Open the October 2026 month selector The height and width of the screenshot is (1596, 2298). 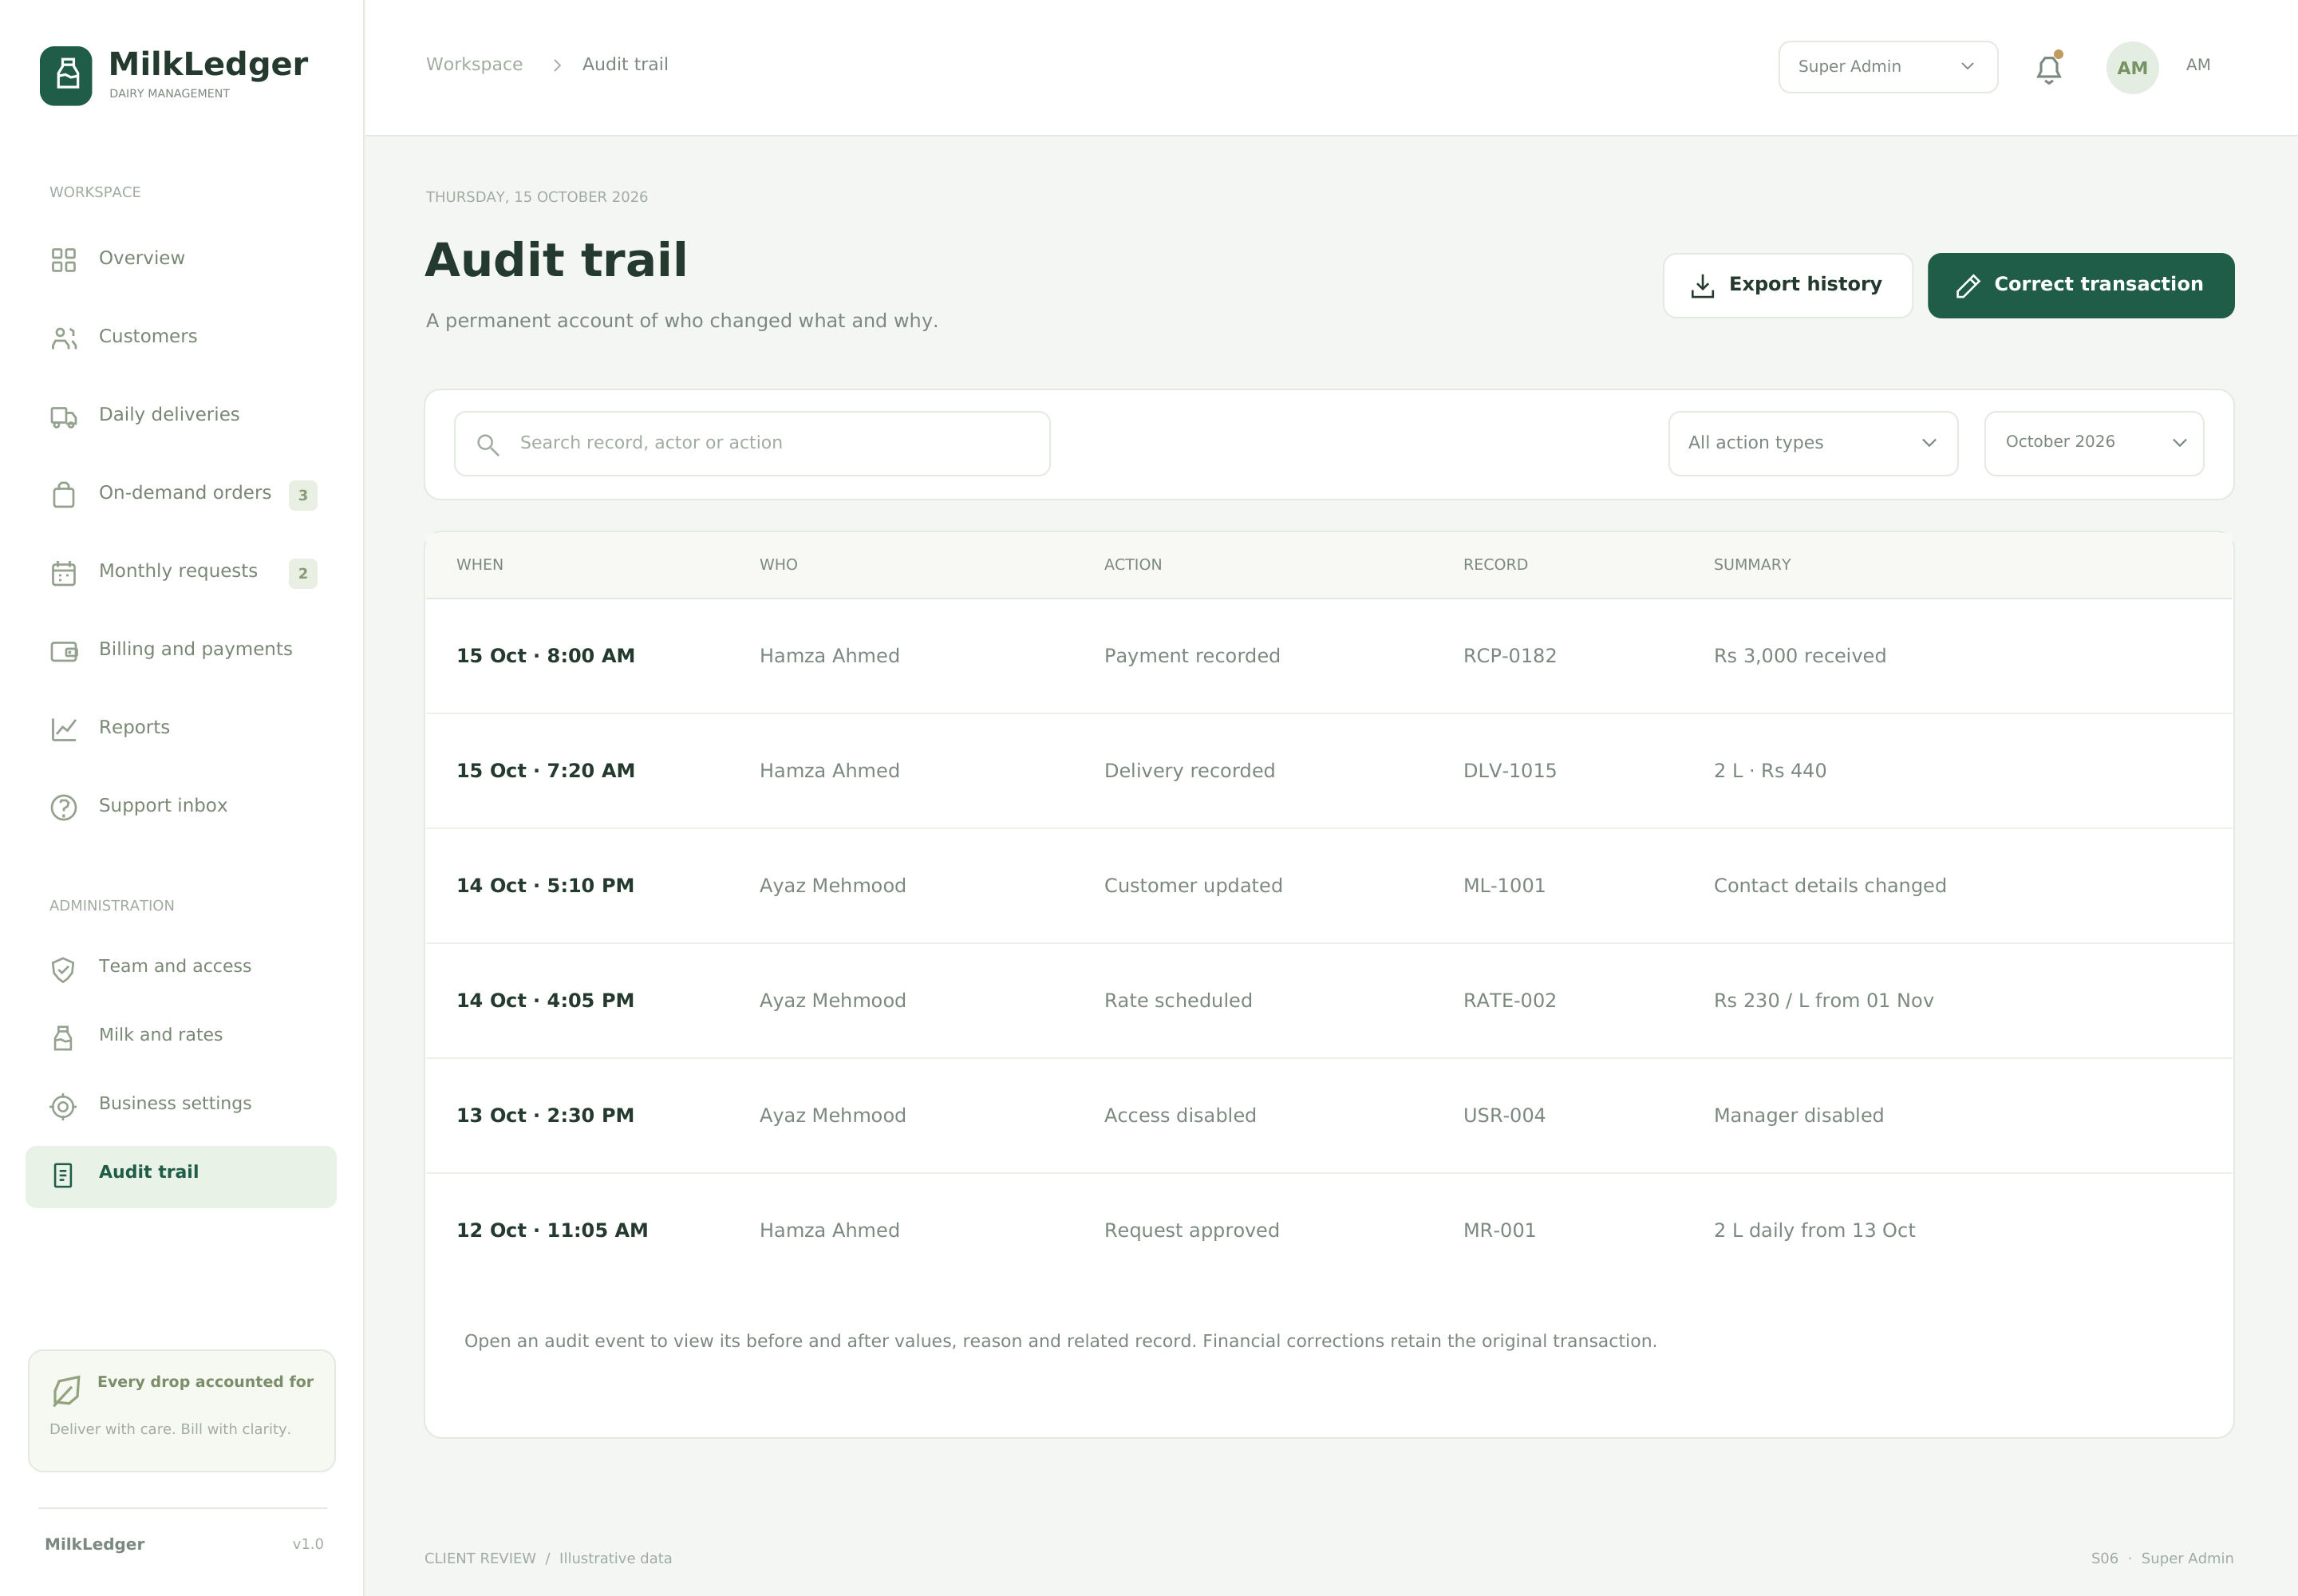click(2094, 443)
